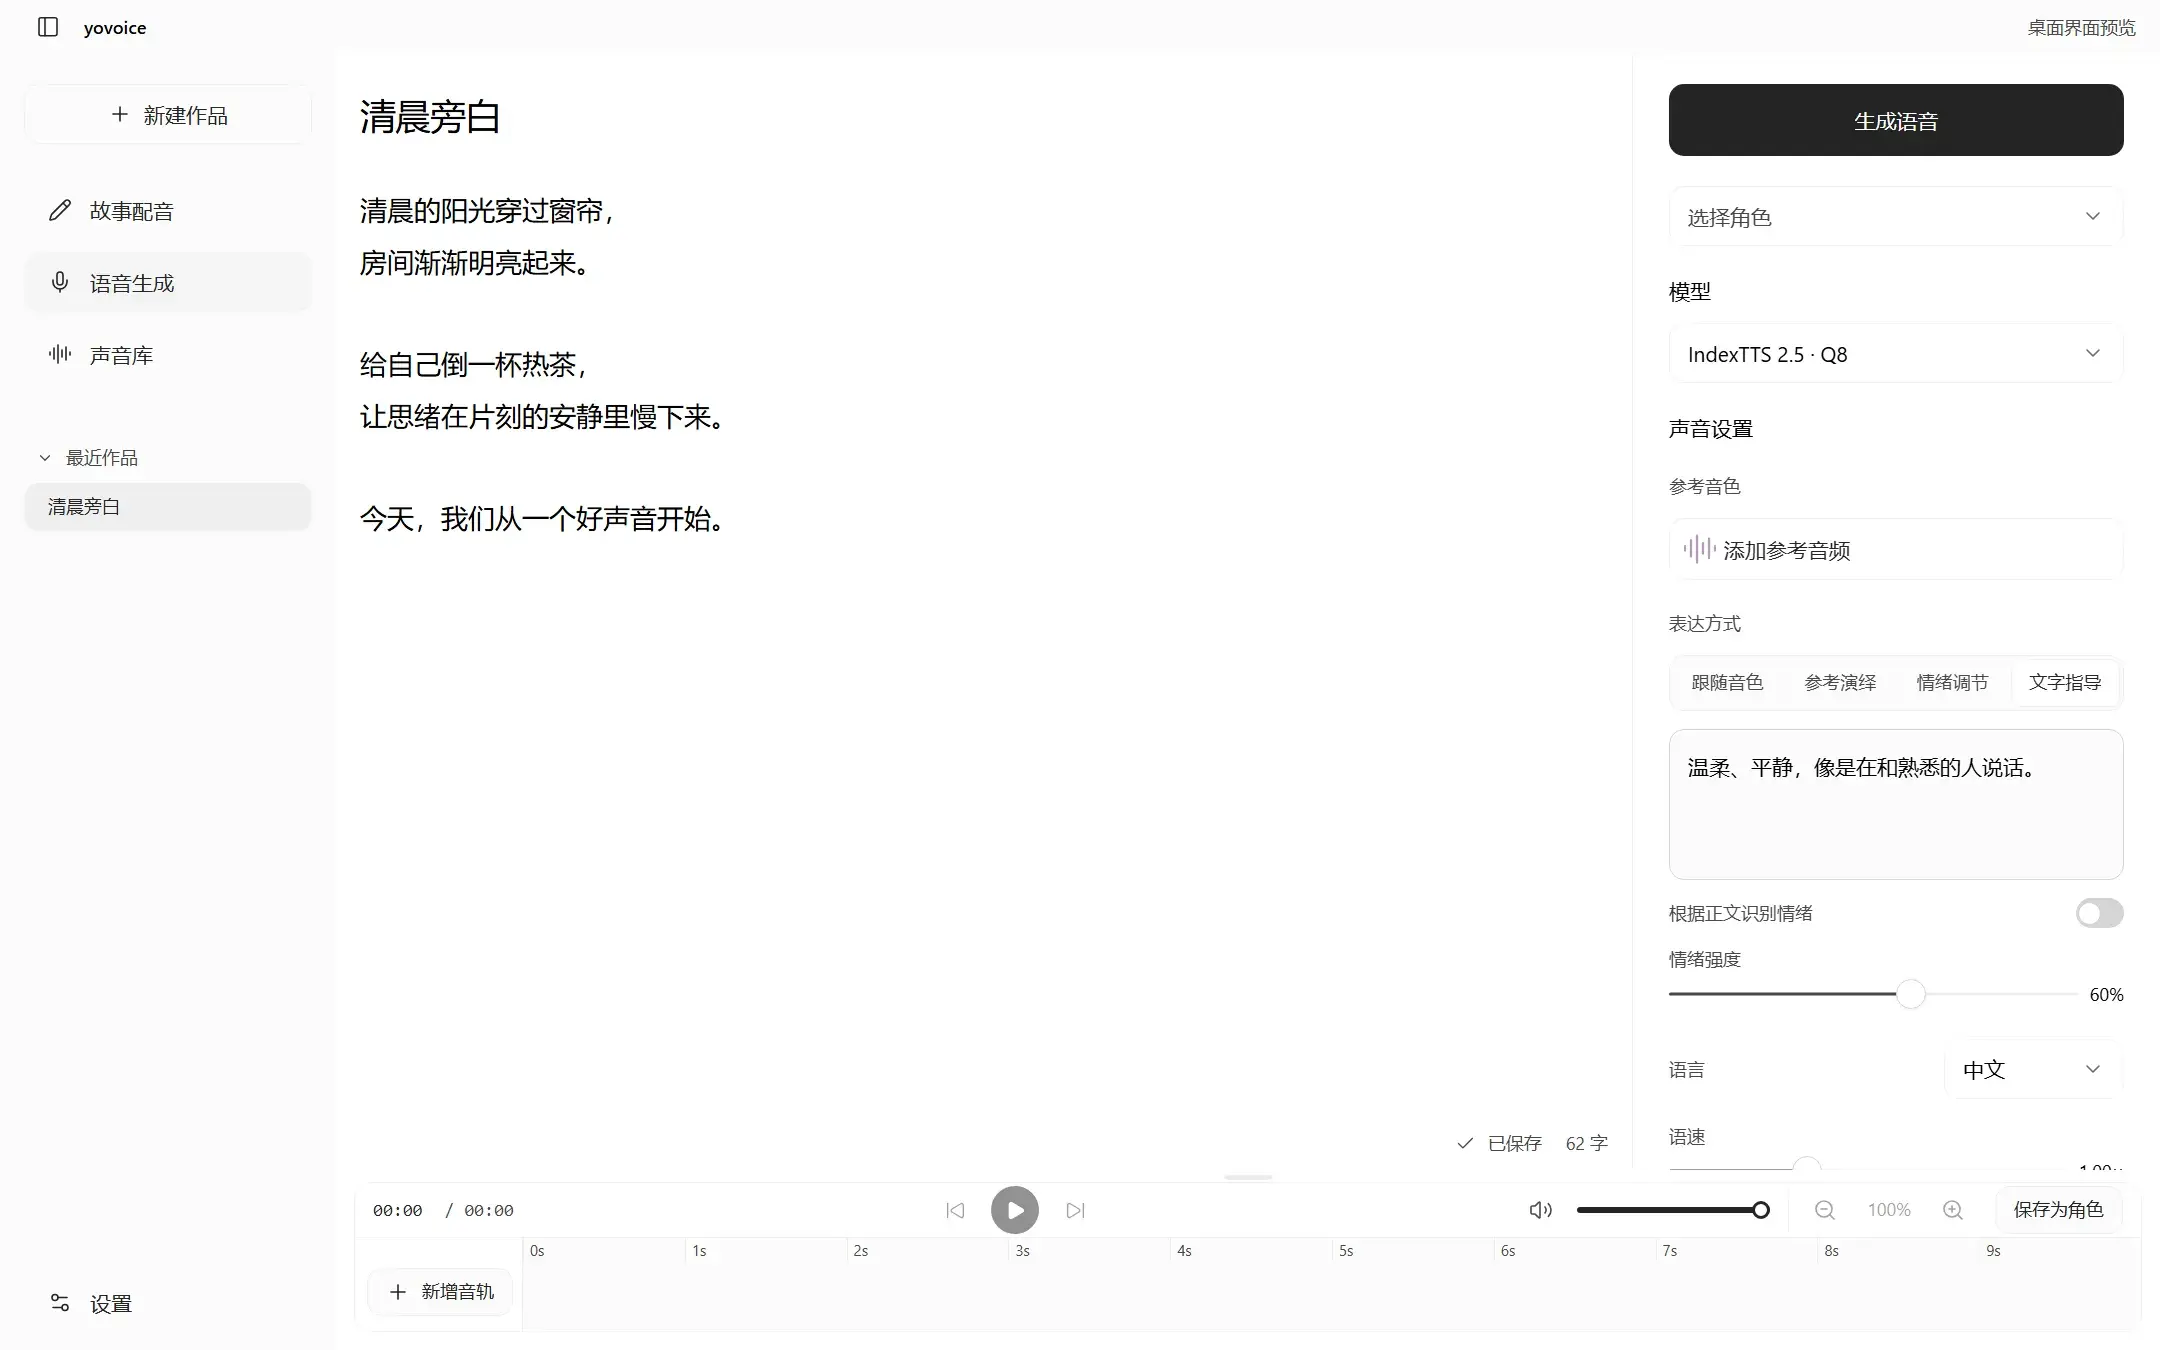2160x1350 pixels.
Task: Click the 桌面界面预览 link
Action: (x=2081, y=28)
